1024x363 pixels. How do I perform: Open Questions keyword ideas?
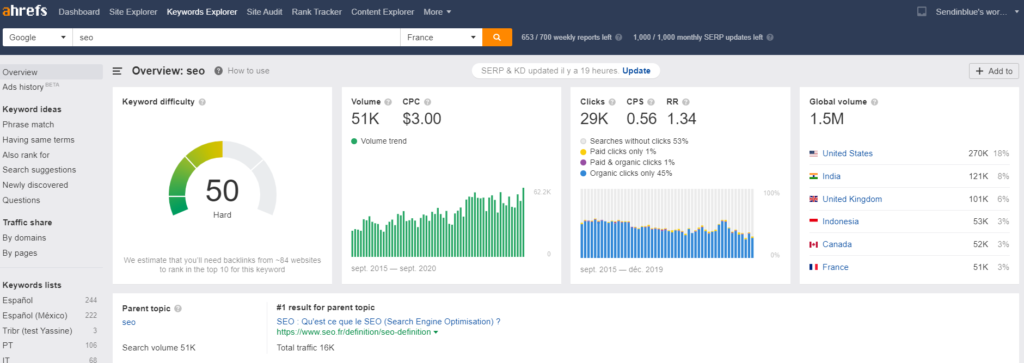22,200
